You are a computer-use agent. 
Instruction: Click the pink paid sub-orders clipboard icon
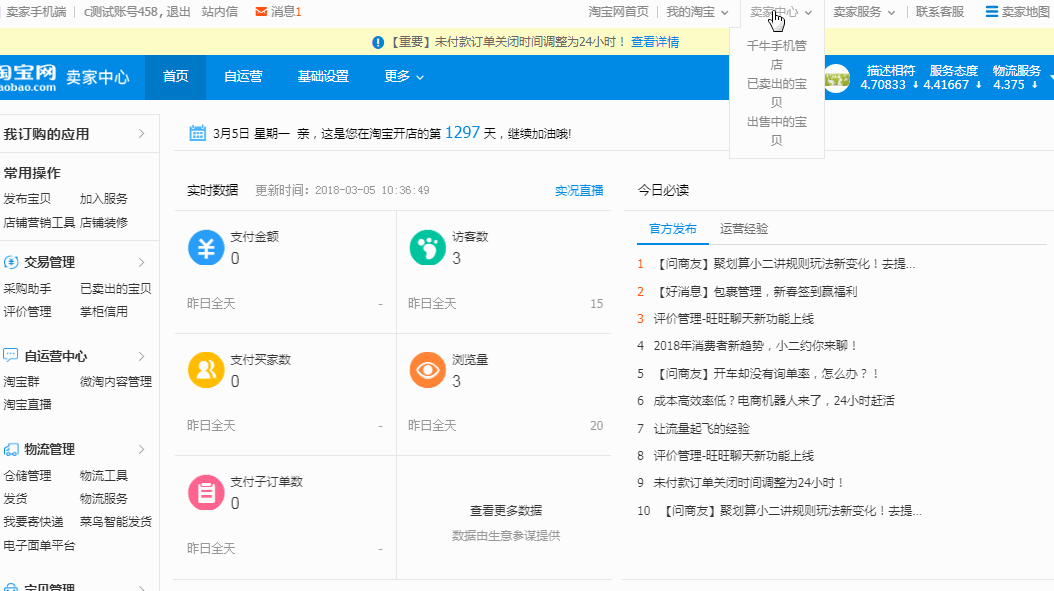(206, 493)
